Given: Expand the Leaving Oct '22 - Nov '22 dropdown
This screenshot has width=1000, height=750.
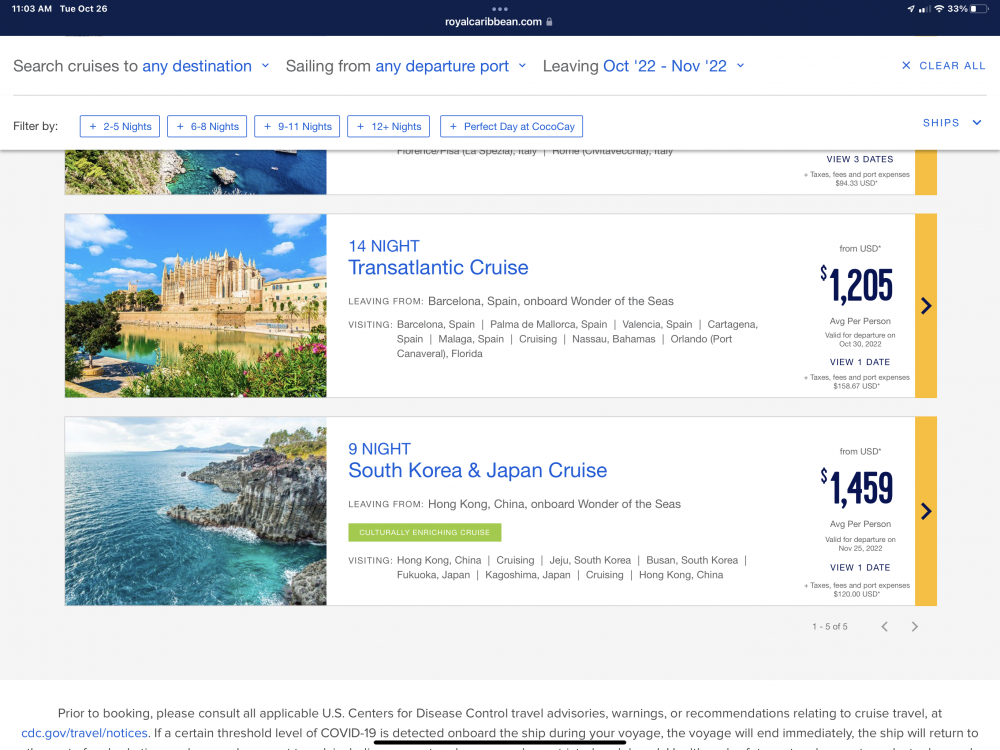Looking at the screenshot, I should coord(672,66).
